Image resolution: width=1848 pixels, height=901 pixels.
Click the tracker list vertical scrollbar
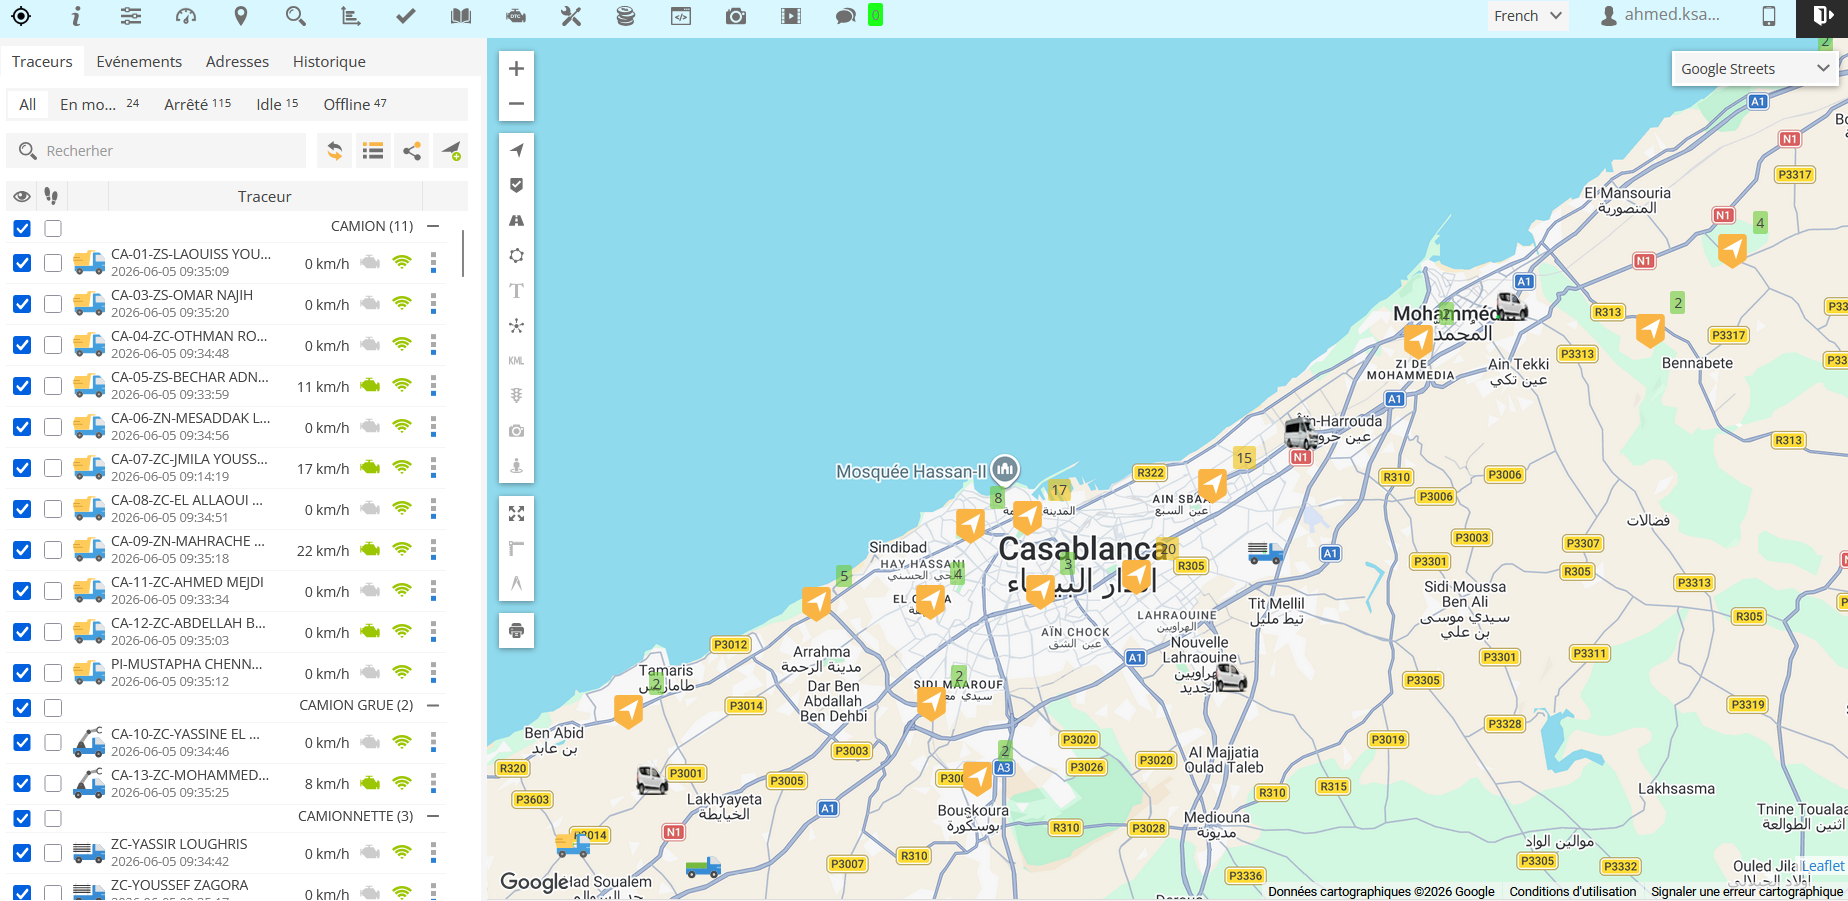point(463,253)
